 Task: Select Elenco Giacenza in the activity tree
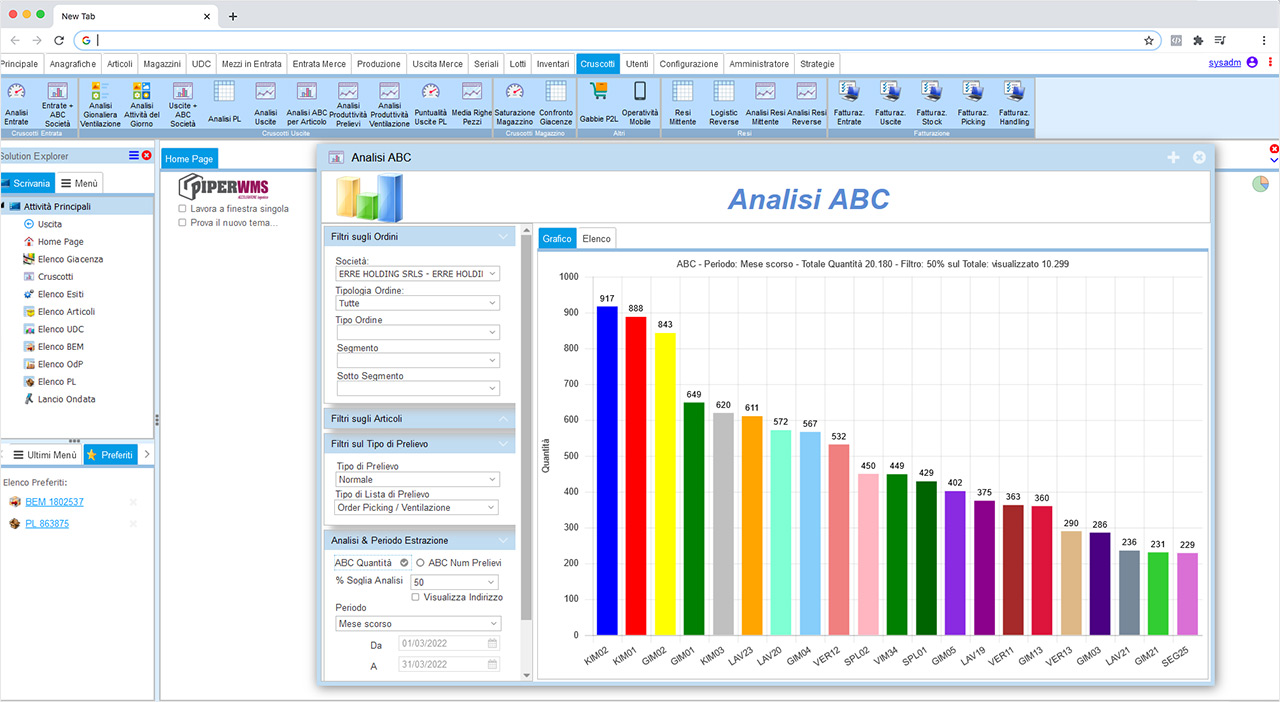coord(70,259)
